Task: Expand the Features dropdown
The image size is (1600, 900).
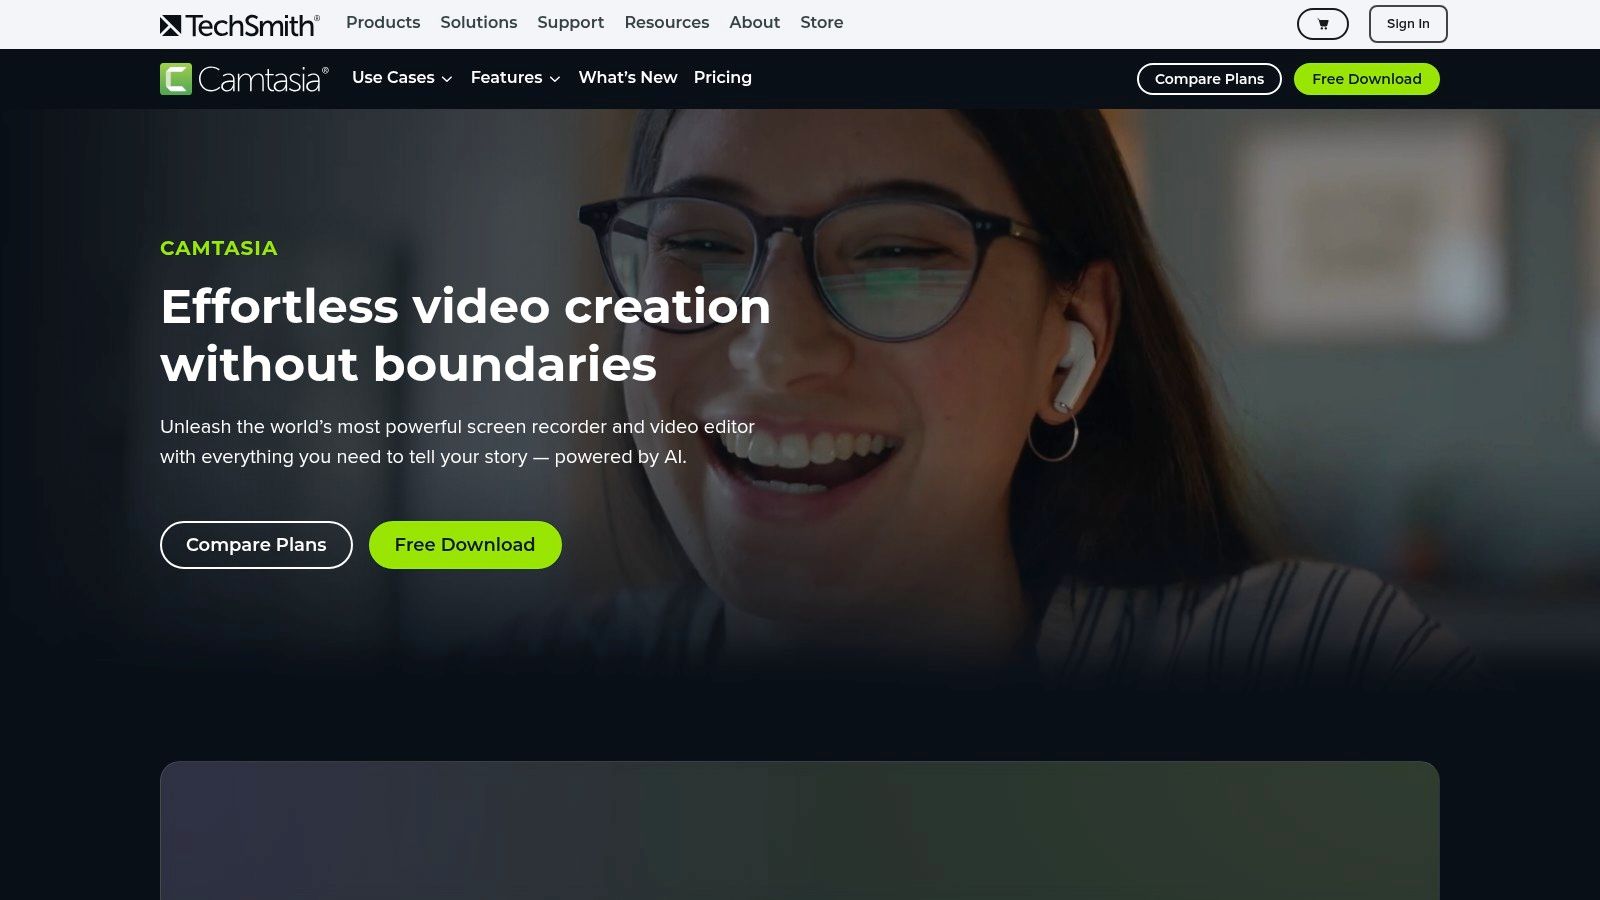Action: click(x=515, y=78)
